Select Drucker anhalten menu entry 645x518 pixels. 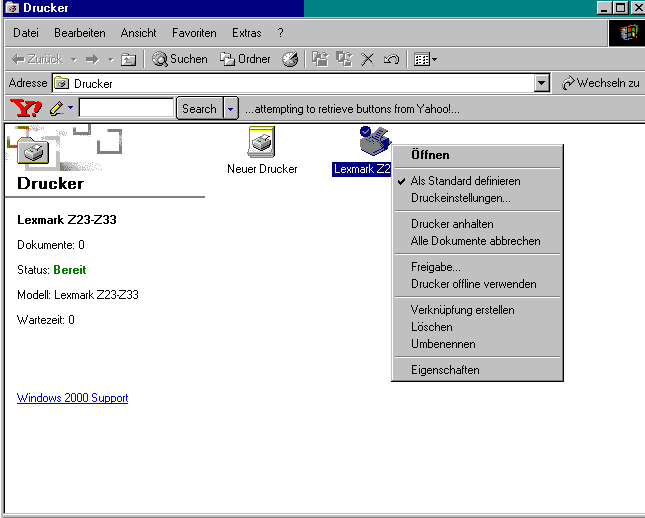(477, 224)
